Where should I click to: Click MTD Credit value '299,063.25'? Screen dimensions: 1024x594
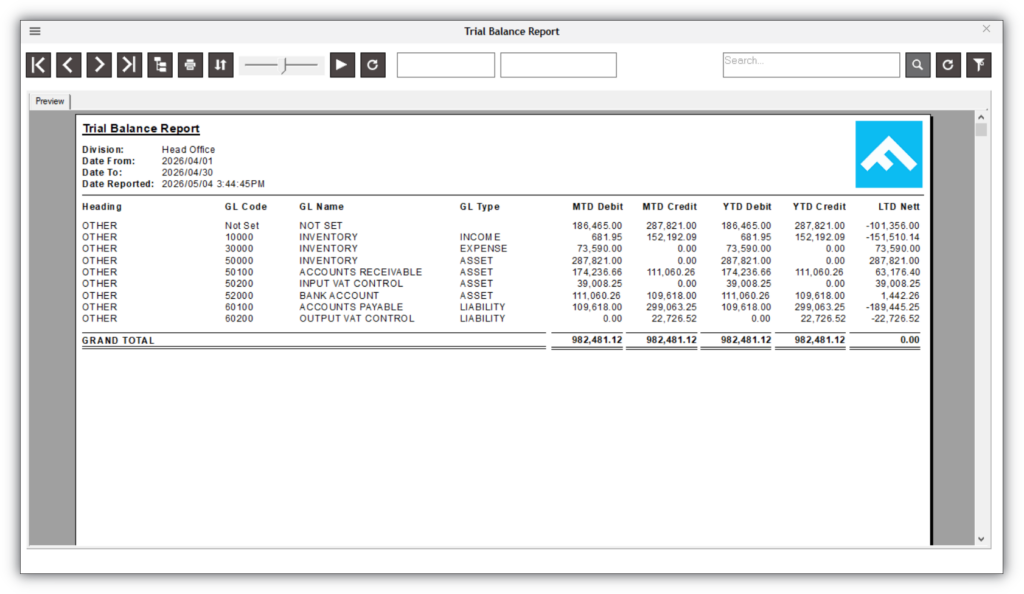[x=672, y=307]
